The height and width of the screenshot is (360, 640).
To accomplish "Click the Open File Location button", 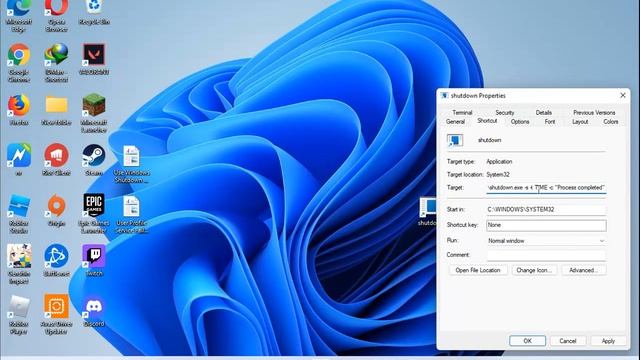I will [478, 270].
